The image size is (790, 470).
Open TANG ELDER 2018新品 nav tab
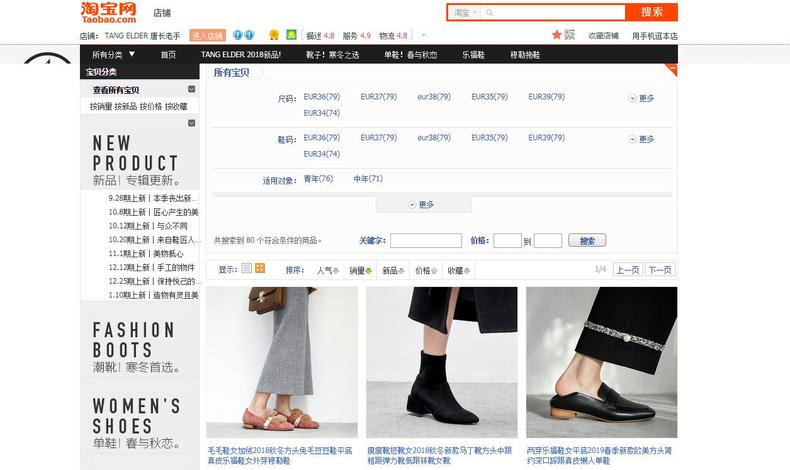click(241, 54)
